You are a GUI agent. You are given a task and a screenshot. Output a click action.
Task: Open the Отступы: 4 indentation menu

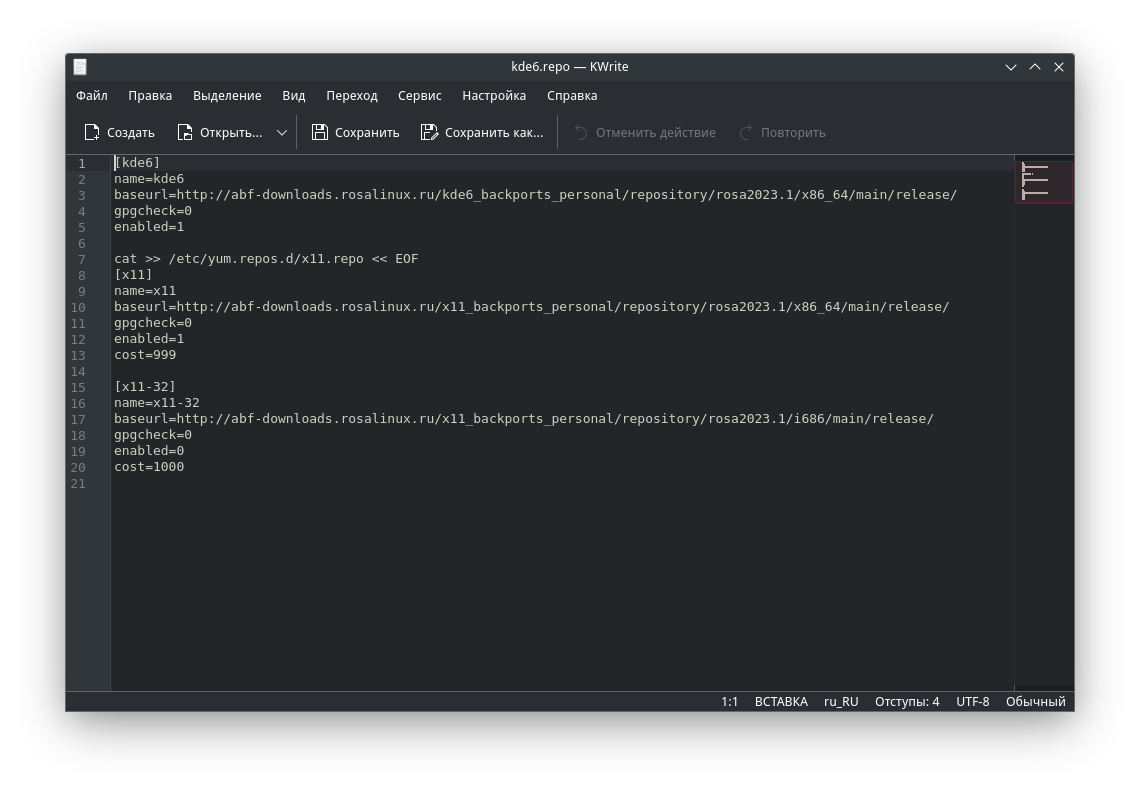(x=907, y=701)
